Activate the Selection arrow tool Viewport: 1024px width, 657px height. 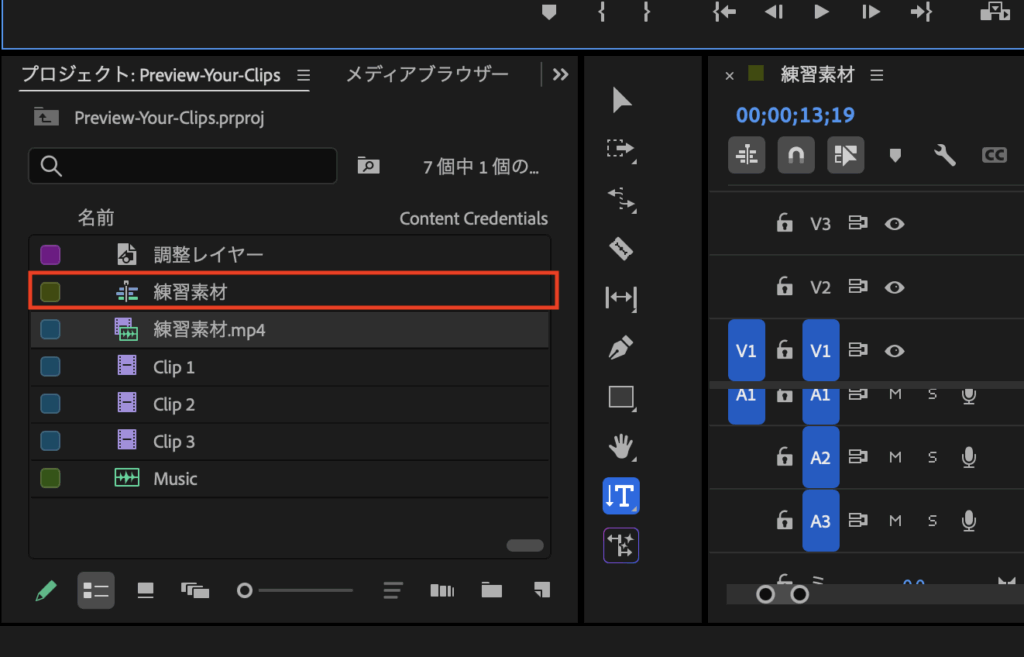click(621, 100)
